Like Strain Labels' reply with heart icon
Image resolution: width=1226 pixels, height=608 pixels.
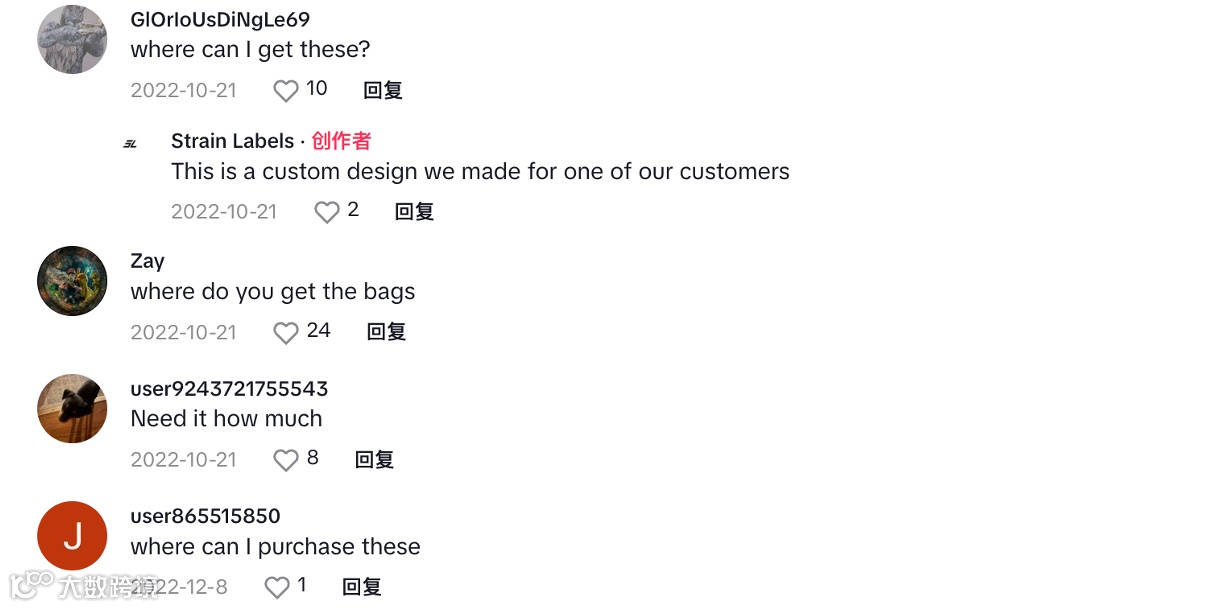click(327, 212)
